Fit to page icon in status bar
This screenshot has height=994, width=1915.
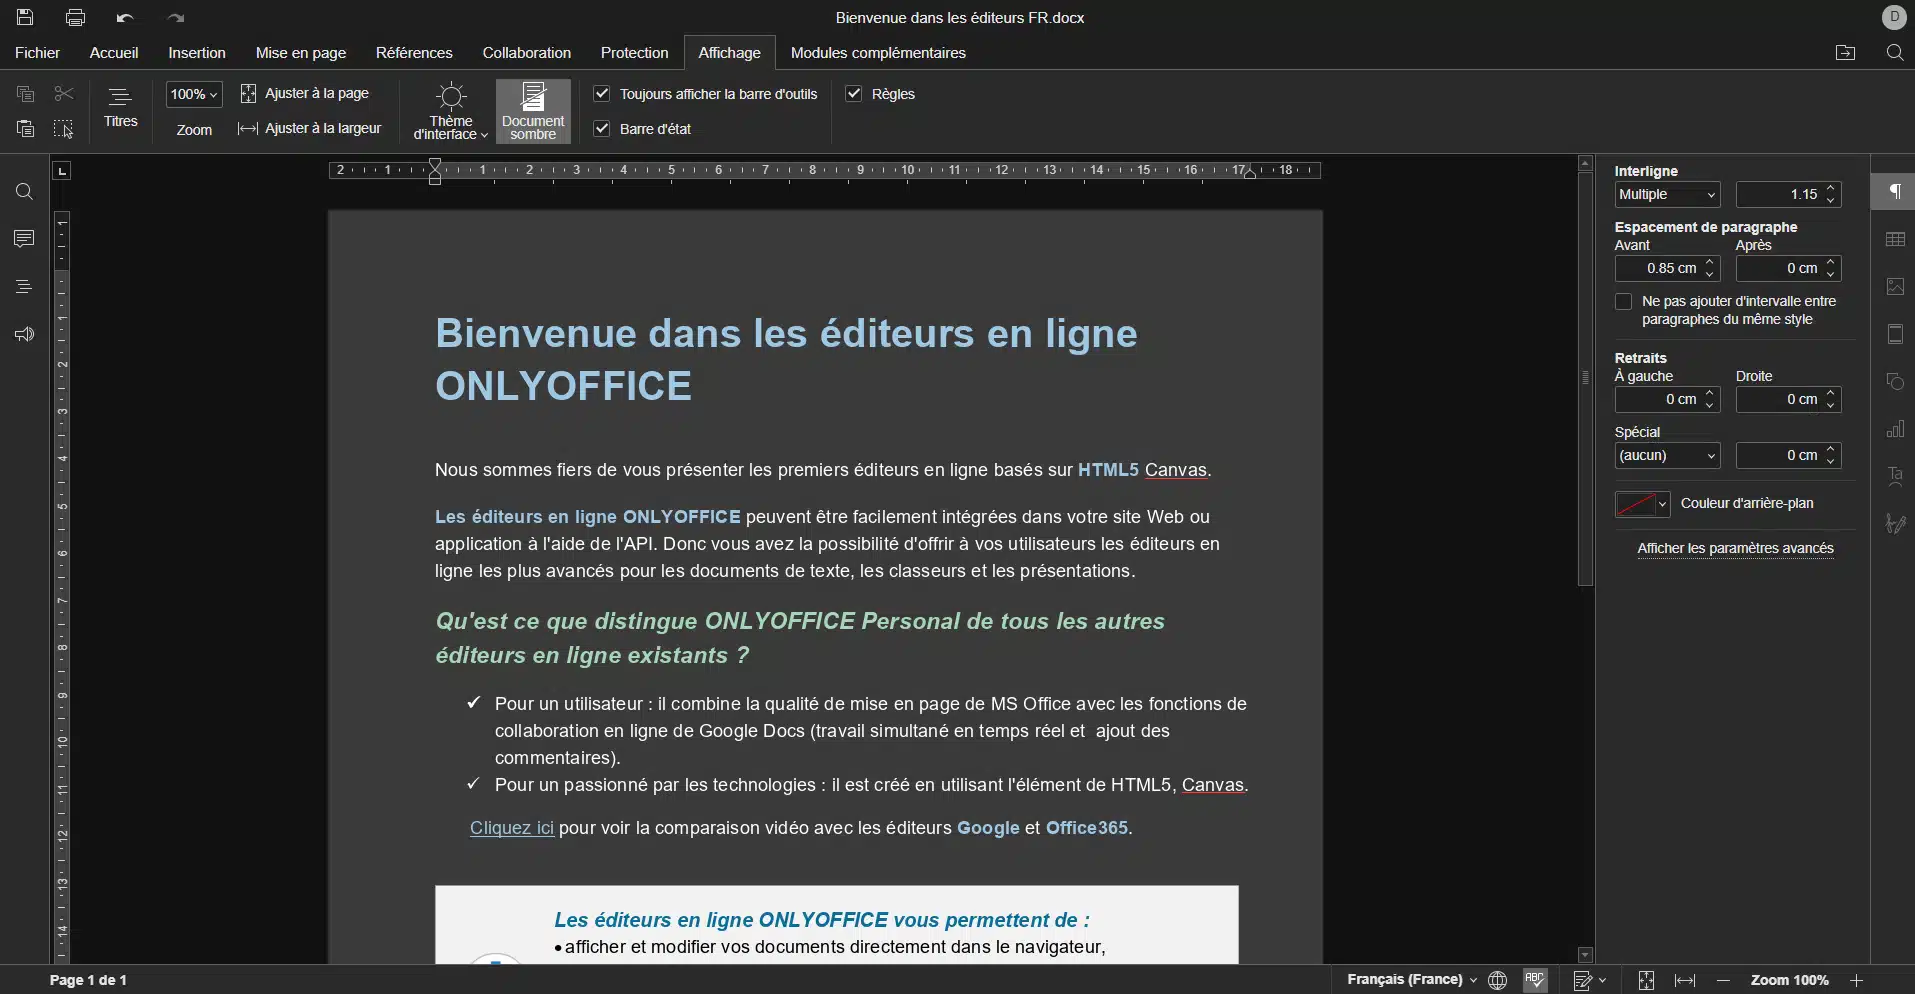pos(1646,980)
